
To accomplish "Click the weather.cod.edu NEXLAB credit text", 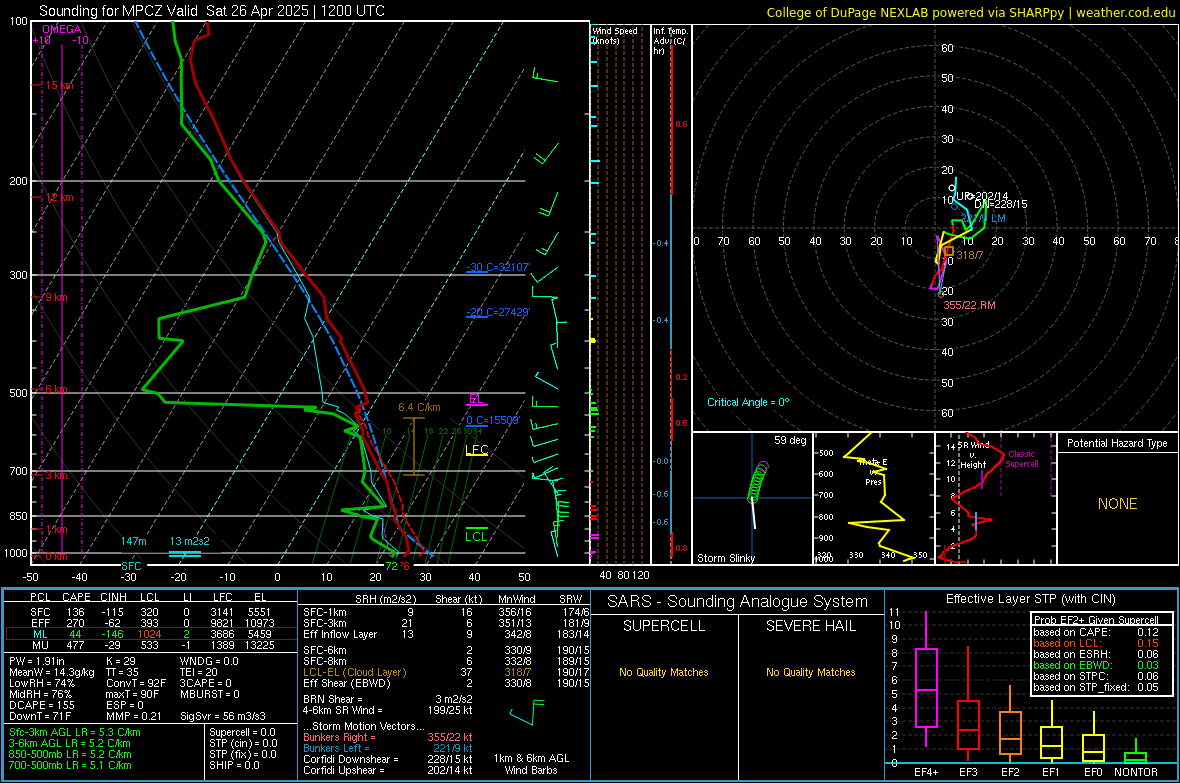I will 970,12.
